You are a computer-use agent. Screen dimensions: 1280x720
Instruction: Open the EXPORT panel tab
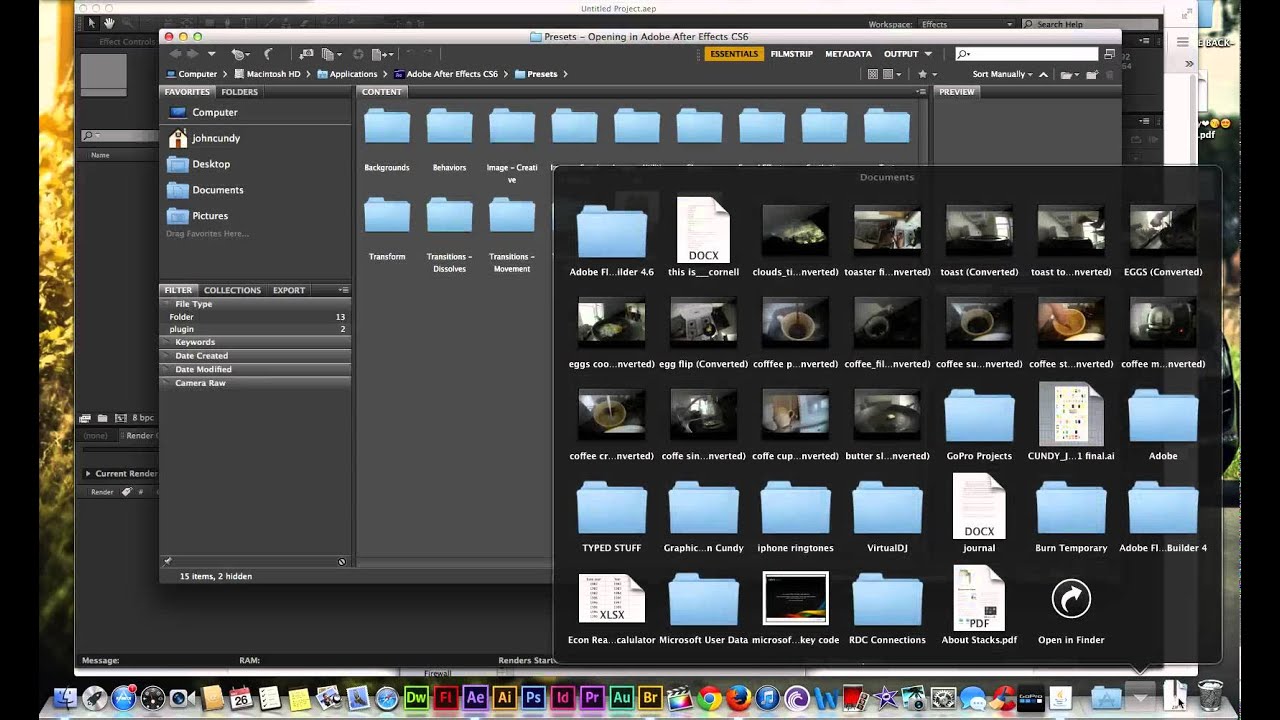coord(289,290)
